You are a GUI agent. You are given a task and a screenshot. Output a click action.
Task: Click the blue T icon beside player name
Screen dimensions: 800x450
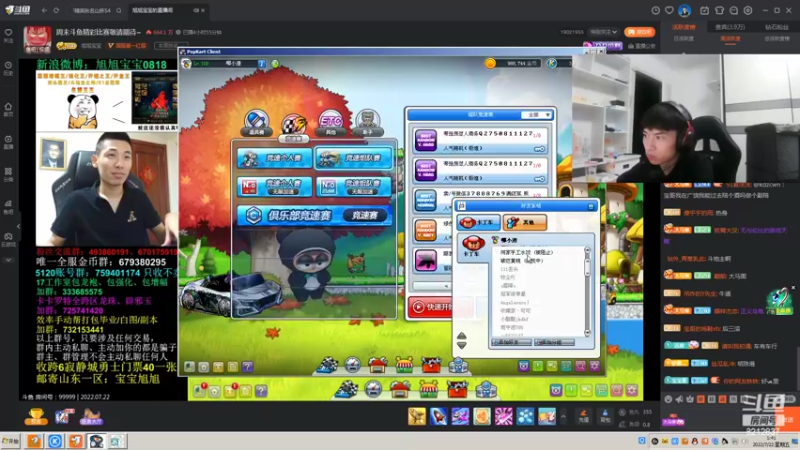point(262,64)
